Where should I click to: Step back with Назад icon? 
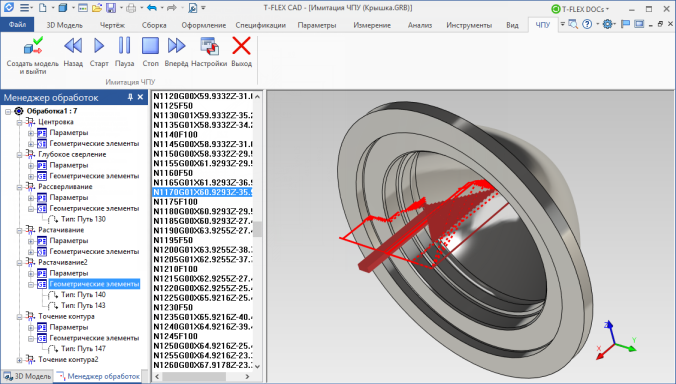pyautogui.click(x=73, y=46)
